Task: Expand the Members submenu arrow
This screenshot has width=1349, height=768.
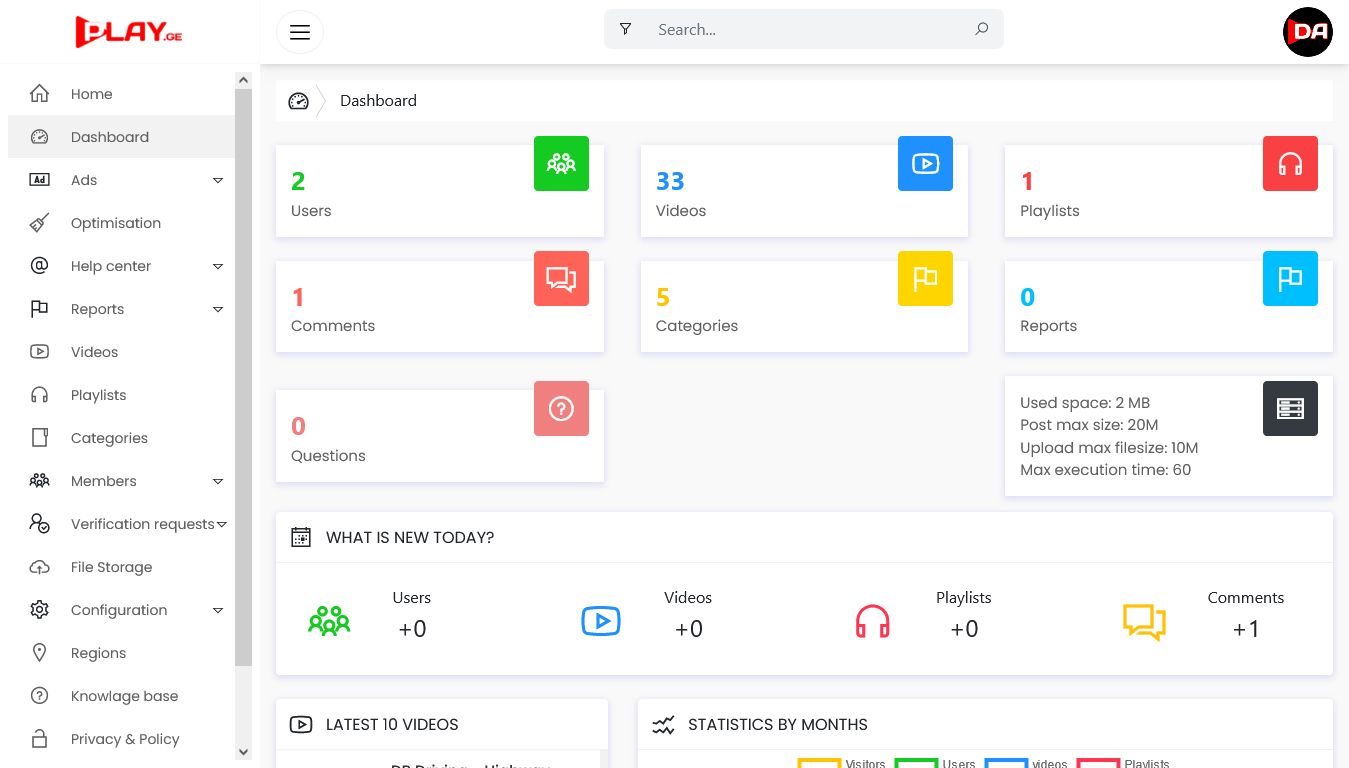Action: point(218,481)
